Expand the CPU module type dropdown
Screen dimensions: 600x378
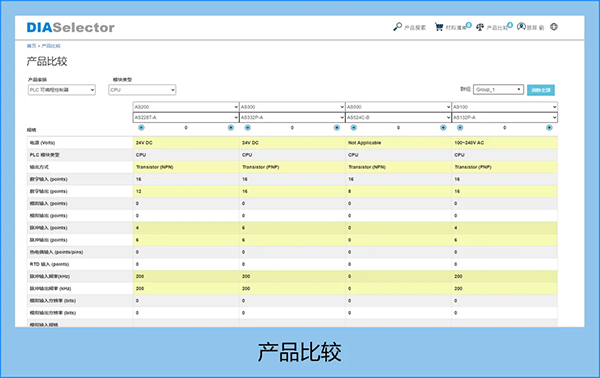(142, 90)
